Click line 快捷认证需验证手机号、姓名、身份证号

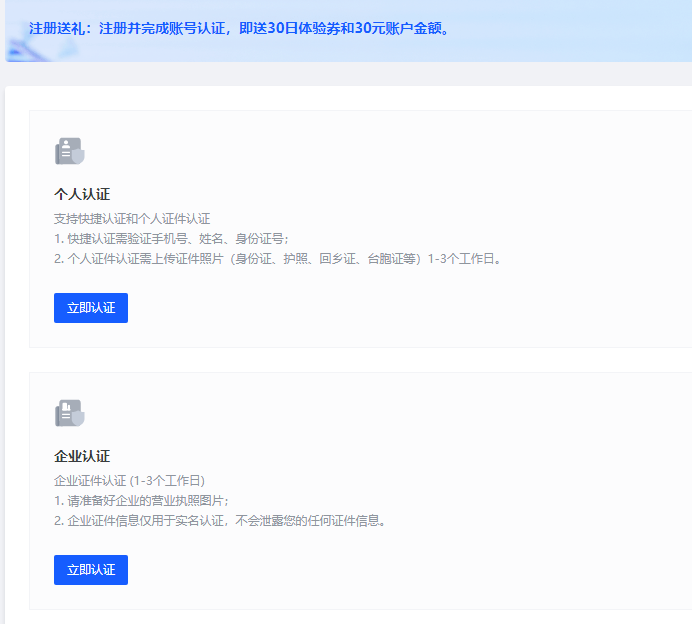pos(171,239)
